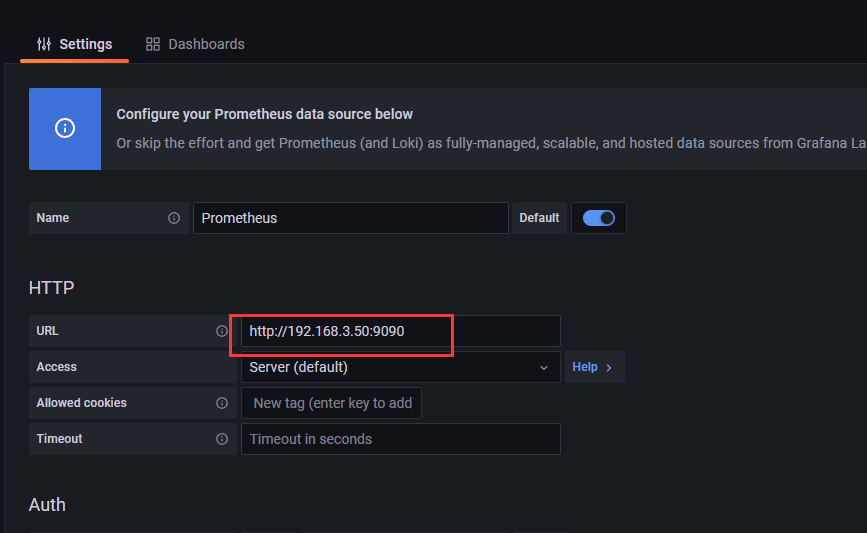Click the blue info circle icon in banner
The image size is (867, 533).
pos(65,128)
